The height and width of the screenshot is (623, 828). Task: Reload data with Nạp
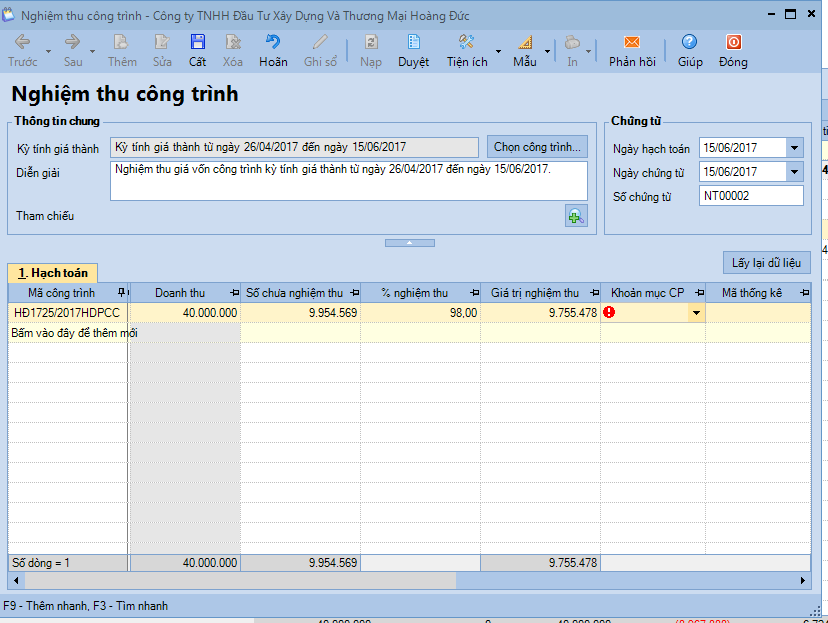coord(371,51)
